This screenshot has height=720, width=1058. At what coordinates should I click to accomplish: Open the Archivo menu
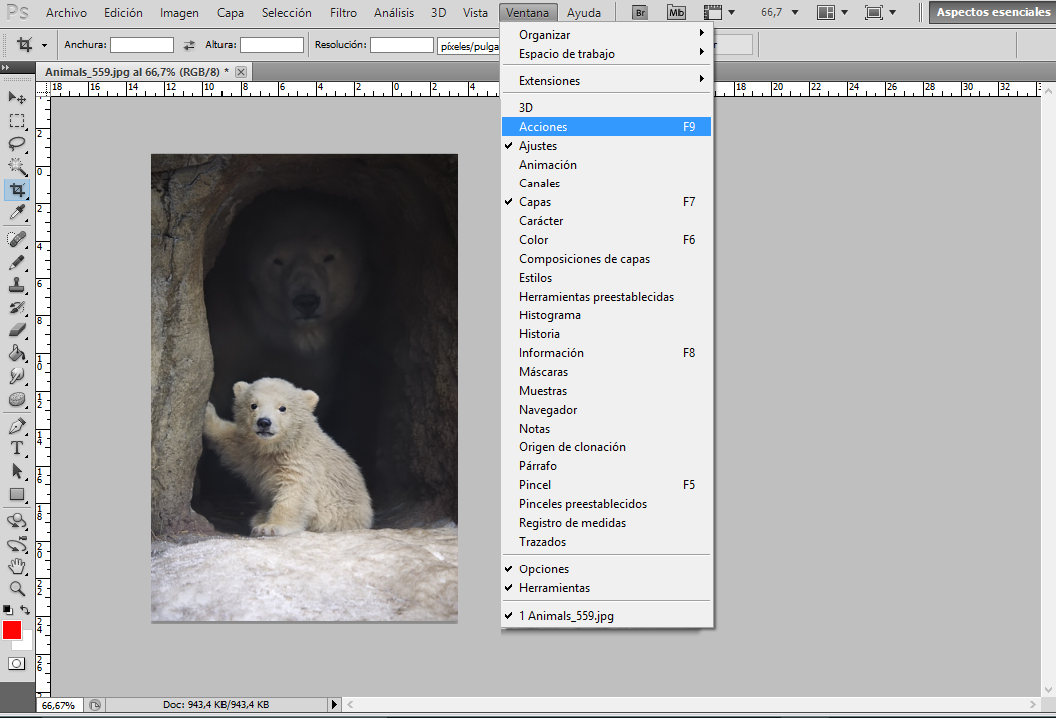pos(66,12)
